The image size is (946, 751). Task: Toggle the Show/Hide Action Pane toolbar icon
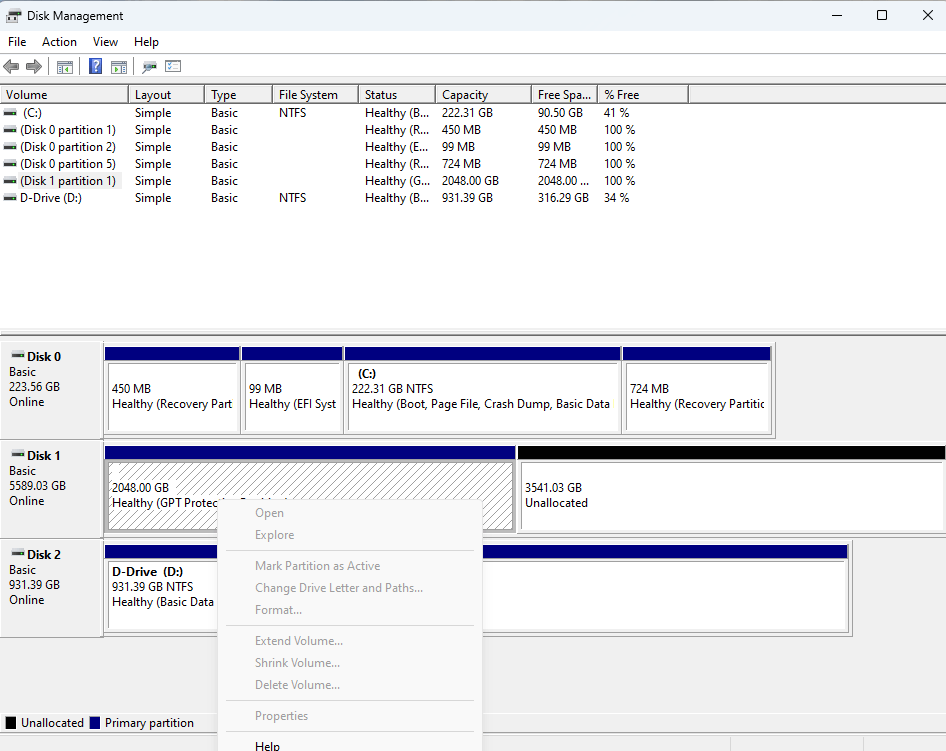(119, 66)
